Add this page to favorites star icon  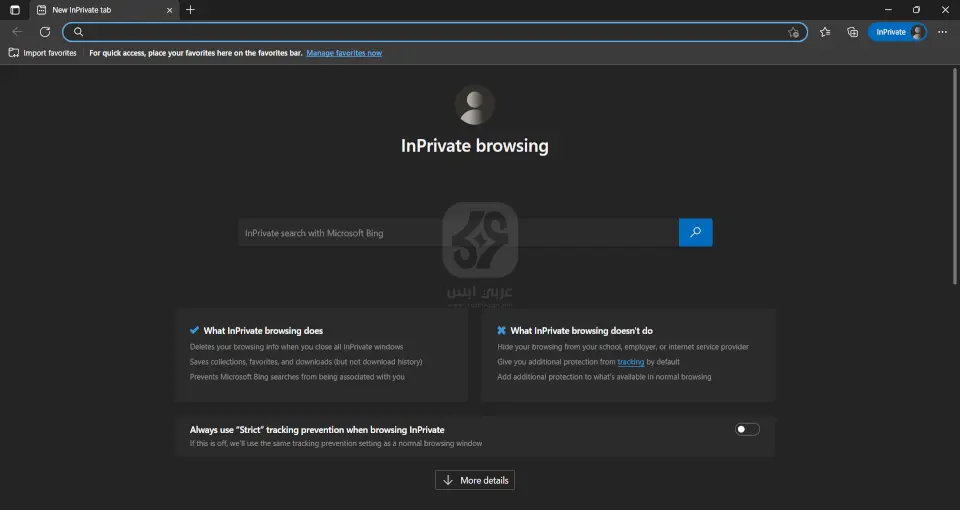(793, 32)
